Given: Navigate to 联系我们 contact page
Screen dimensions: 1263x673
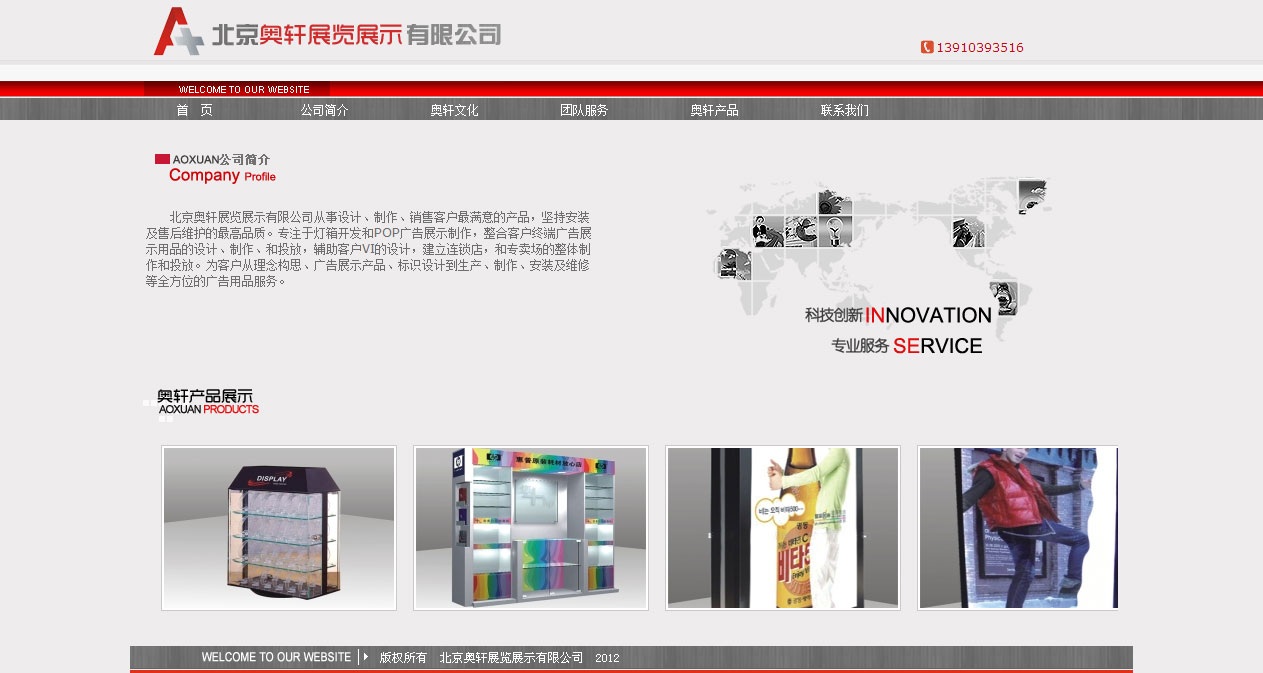Looking at the screenshot, I should coord(844,110).
